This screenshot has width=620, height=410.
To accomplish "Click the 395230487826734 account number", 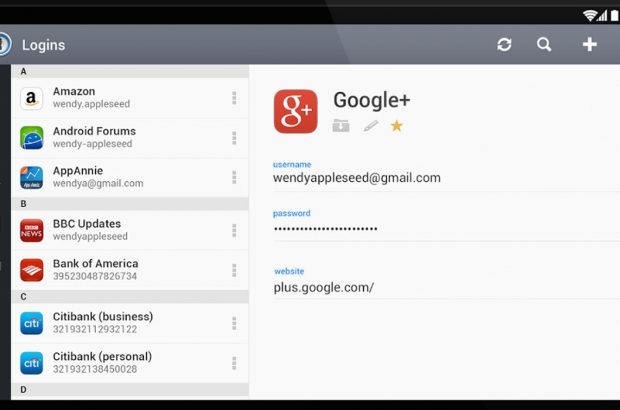I will click(x=95, y=276).
